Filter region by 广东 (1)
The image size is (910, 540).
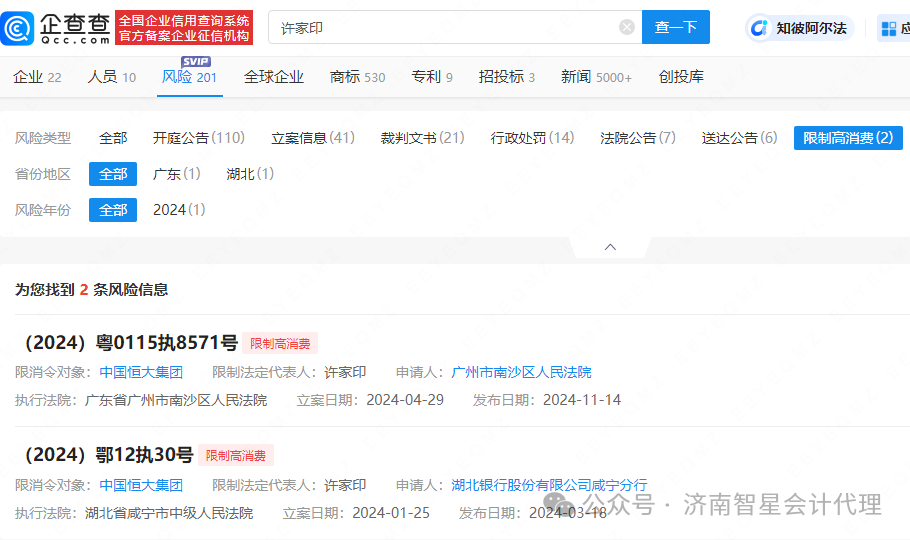coord(176,174)
